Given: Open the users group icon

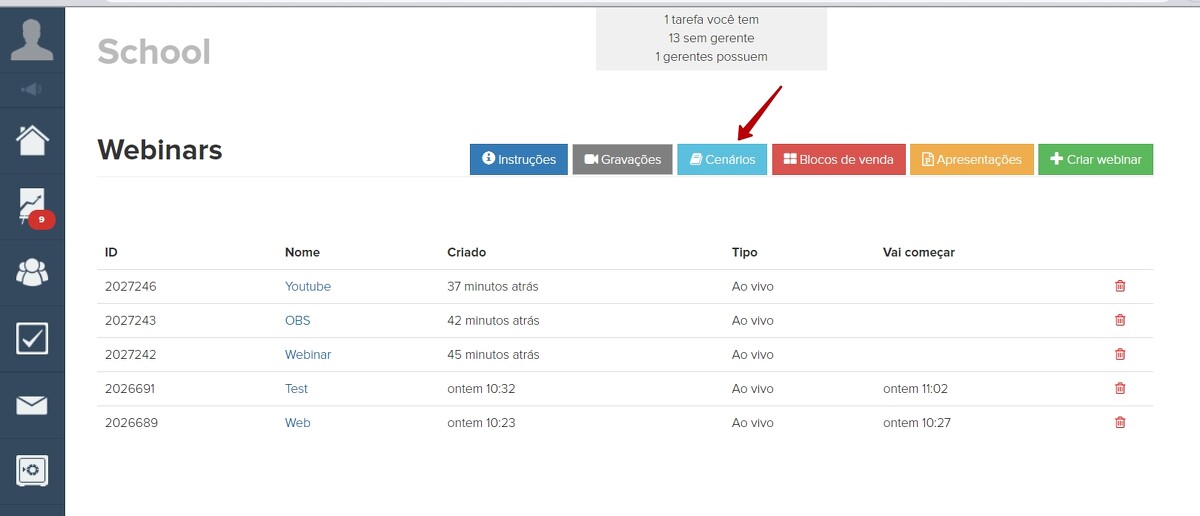Looking at the screenshot, I should click(32, 272).
